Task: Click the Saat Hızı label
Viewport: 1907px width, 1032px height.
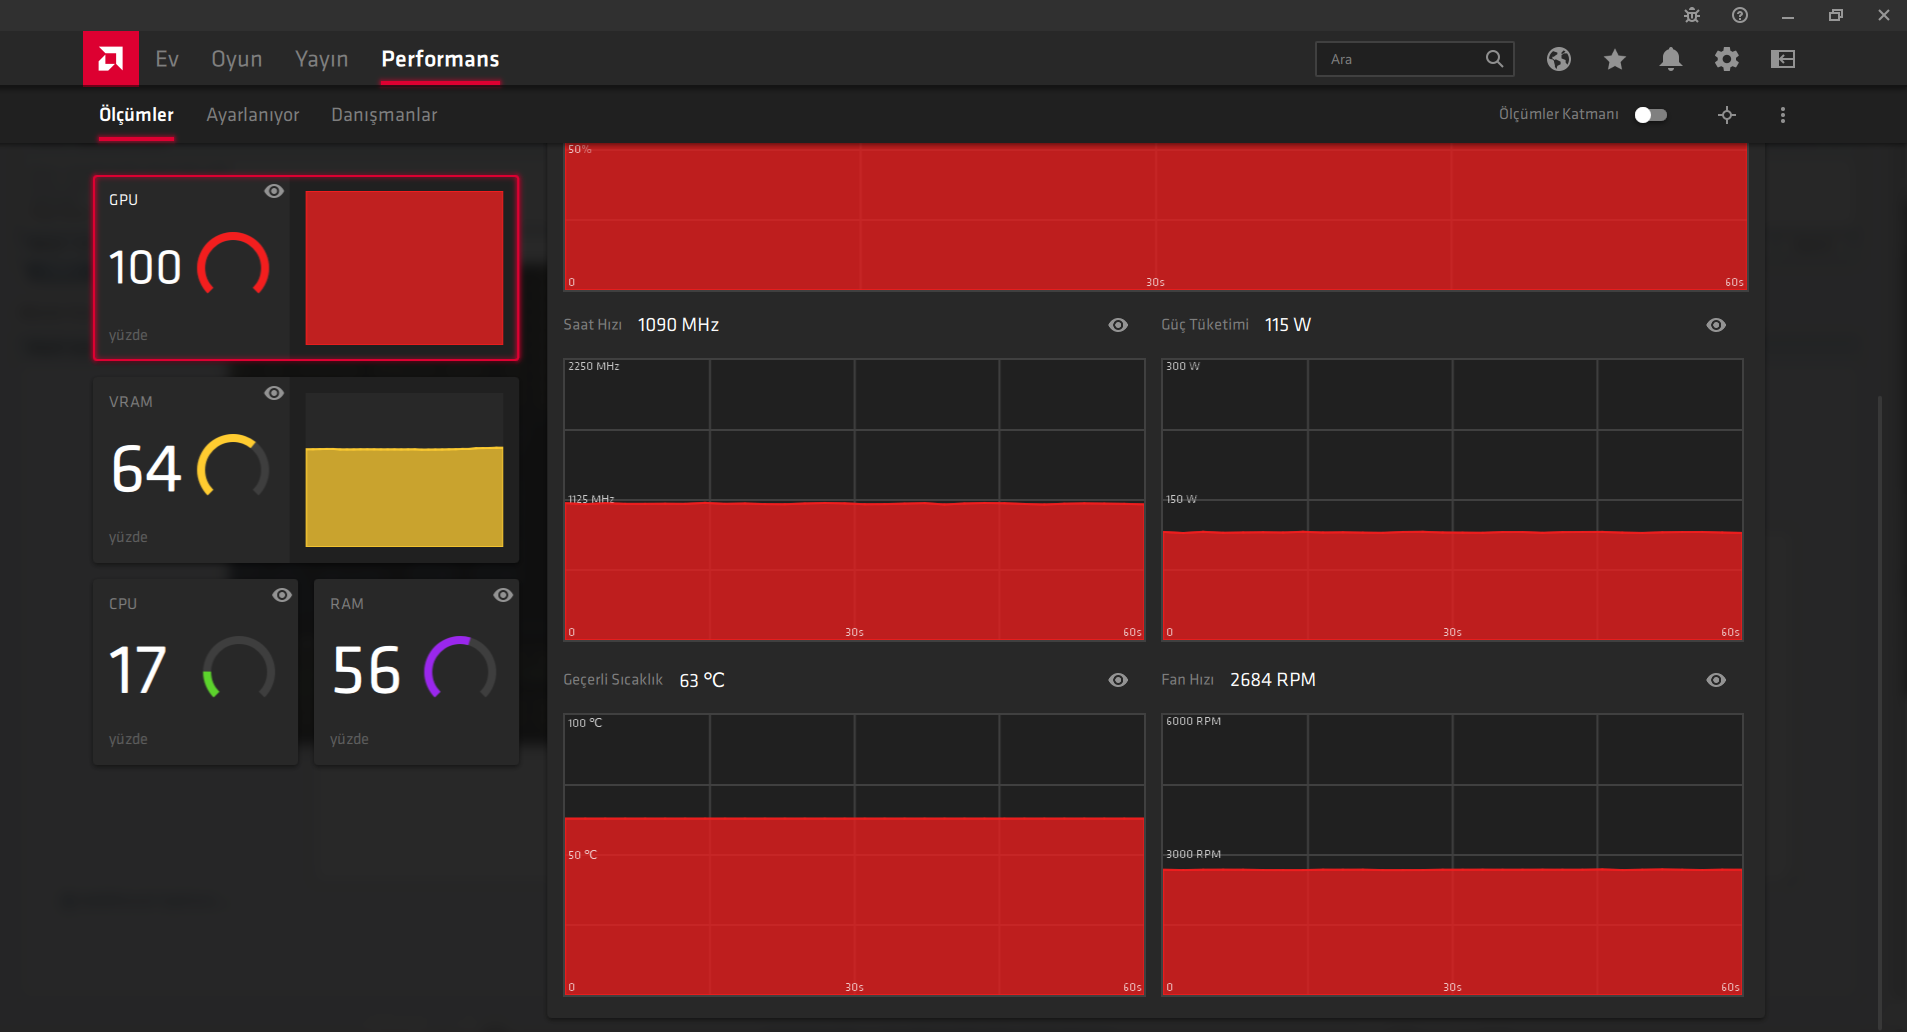Action: [593, 325]
